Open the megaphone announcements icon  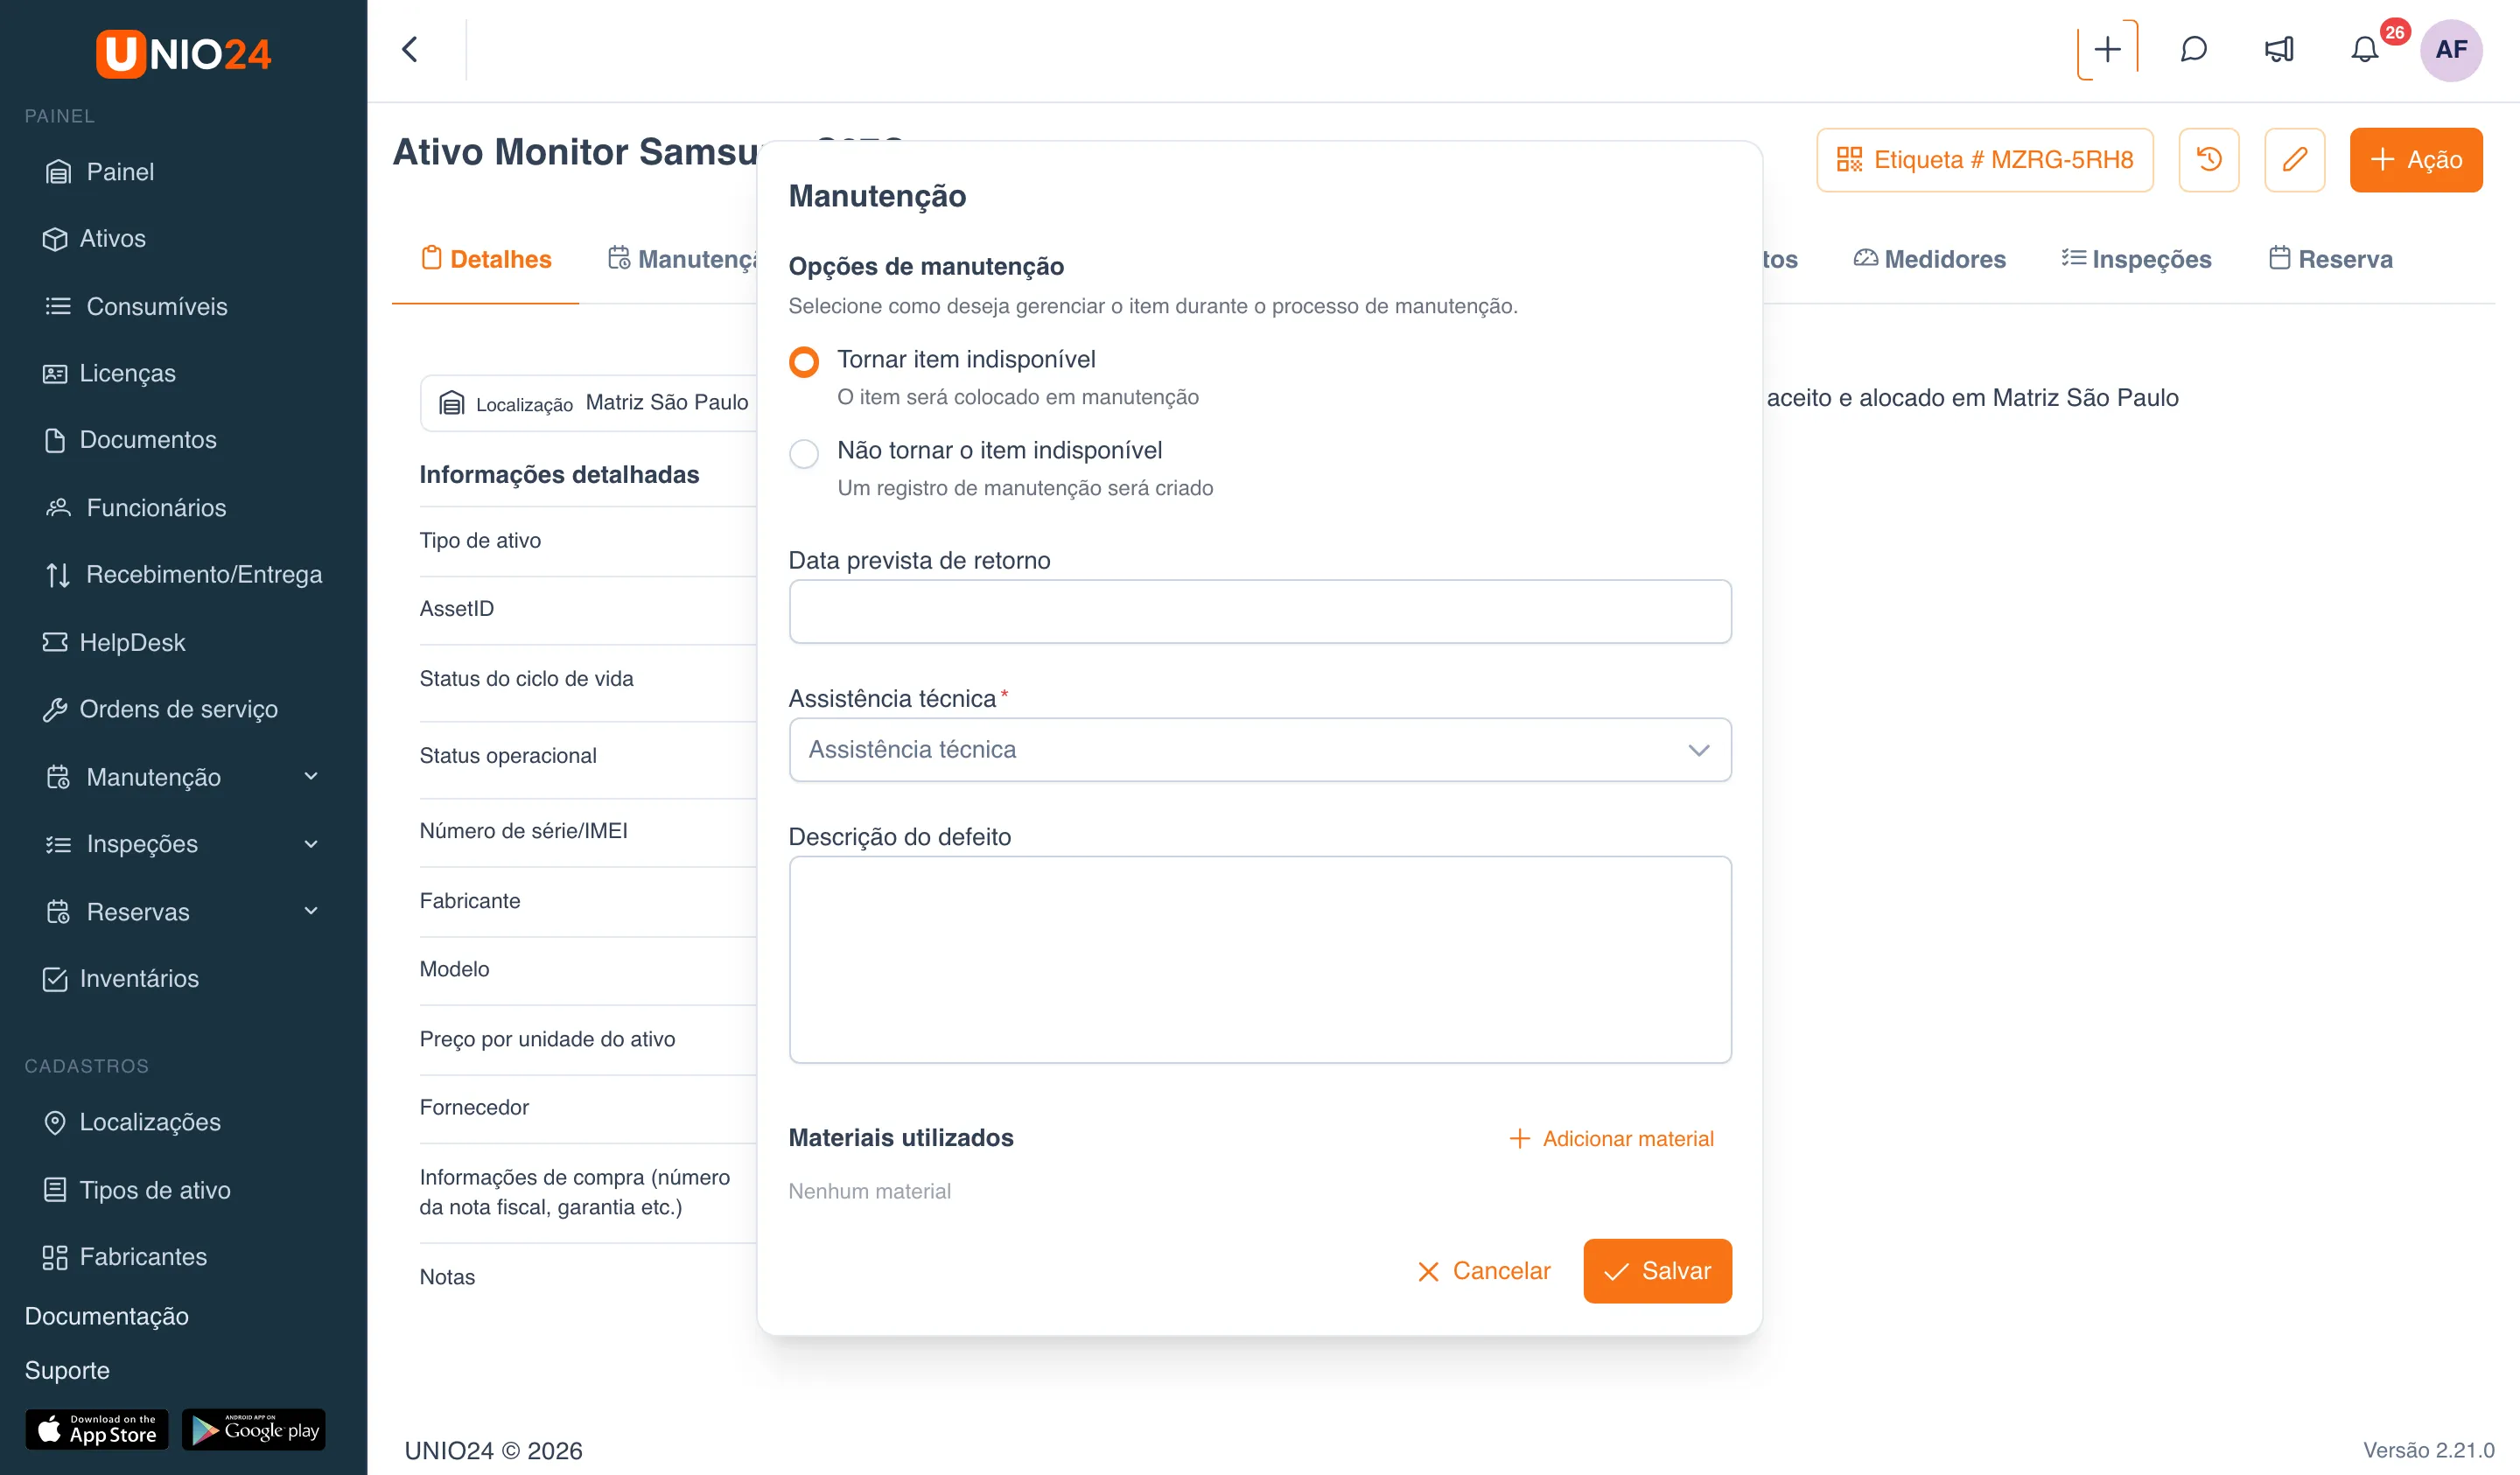click(x=2279, y=49)
